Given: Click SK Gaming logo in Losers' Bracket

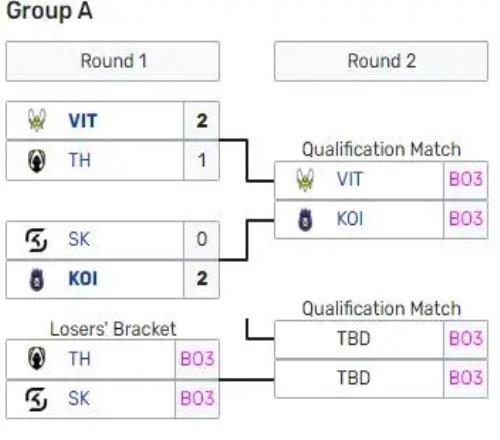Looking at the screenshot, I should 36,399.
